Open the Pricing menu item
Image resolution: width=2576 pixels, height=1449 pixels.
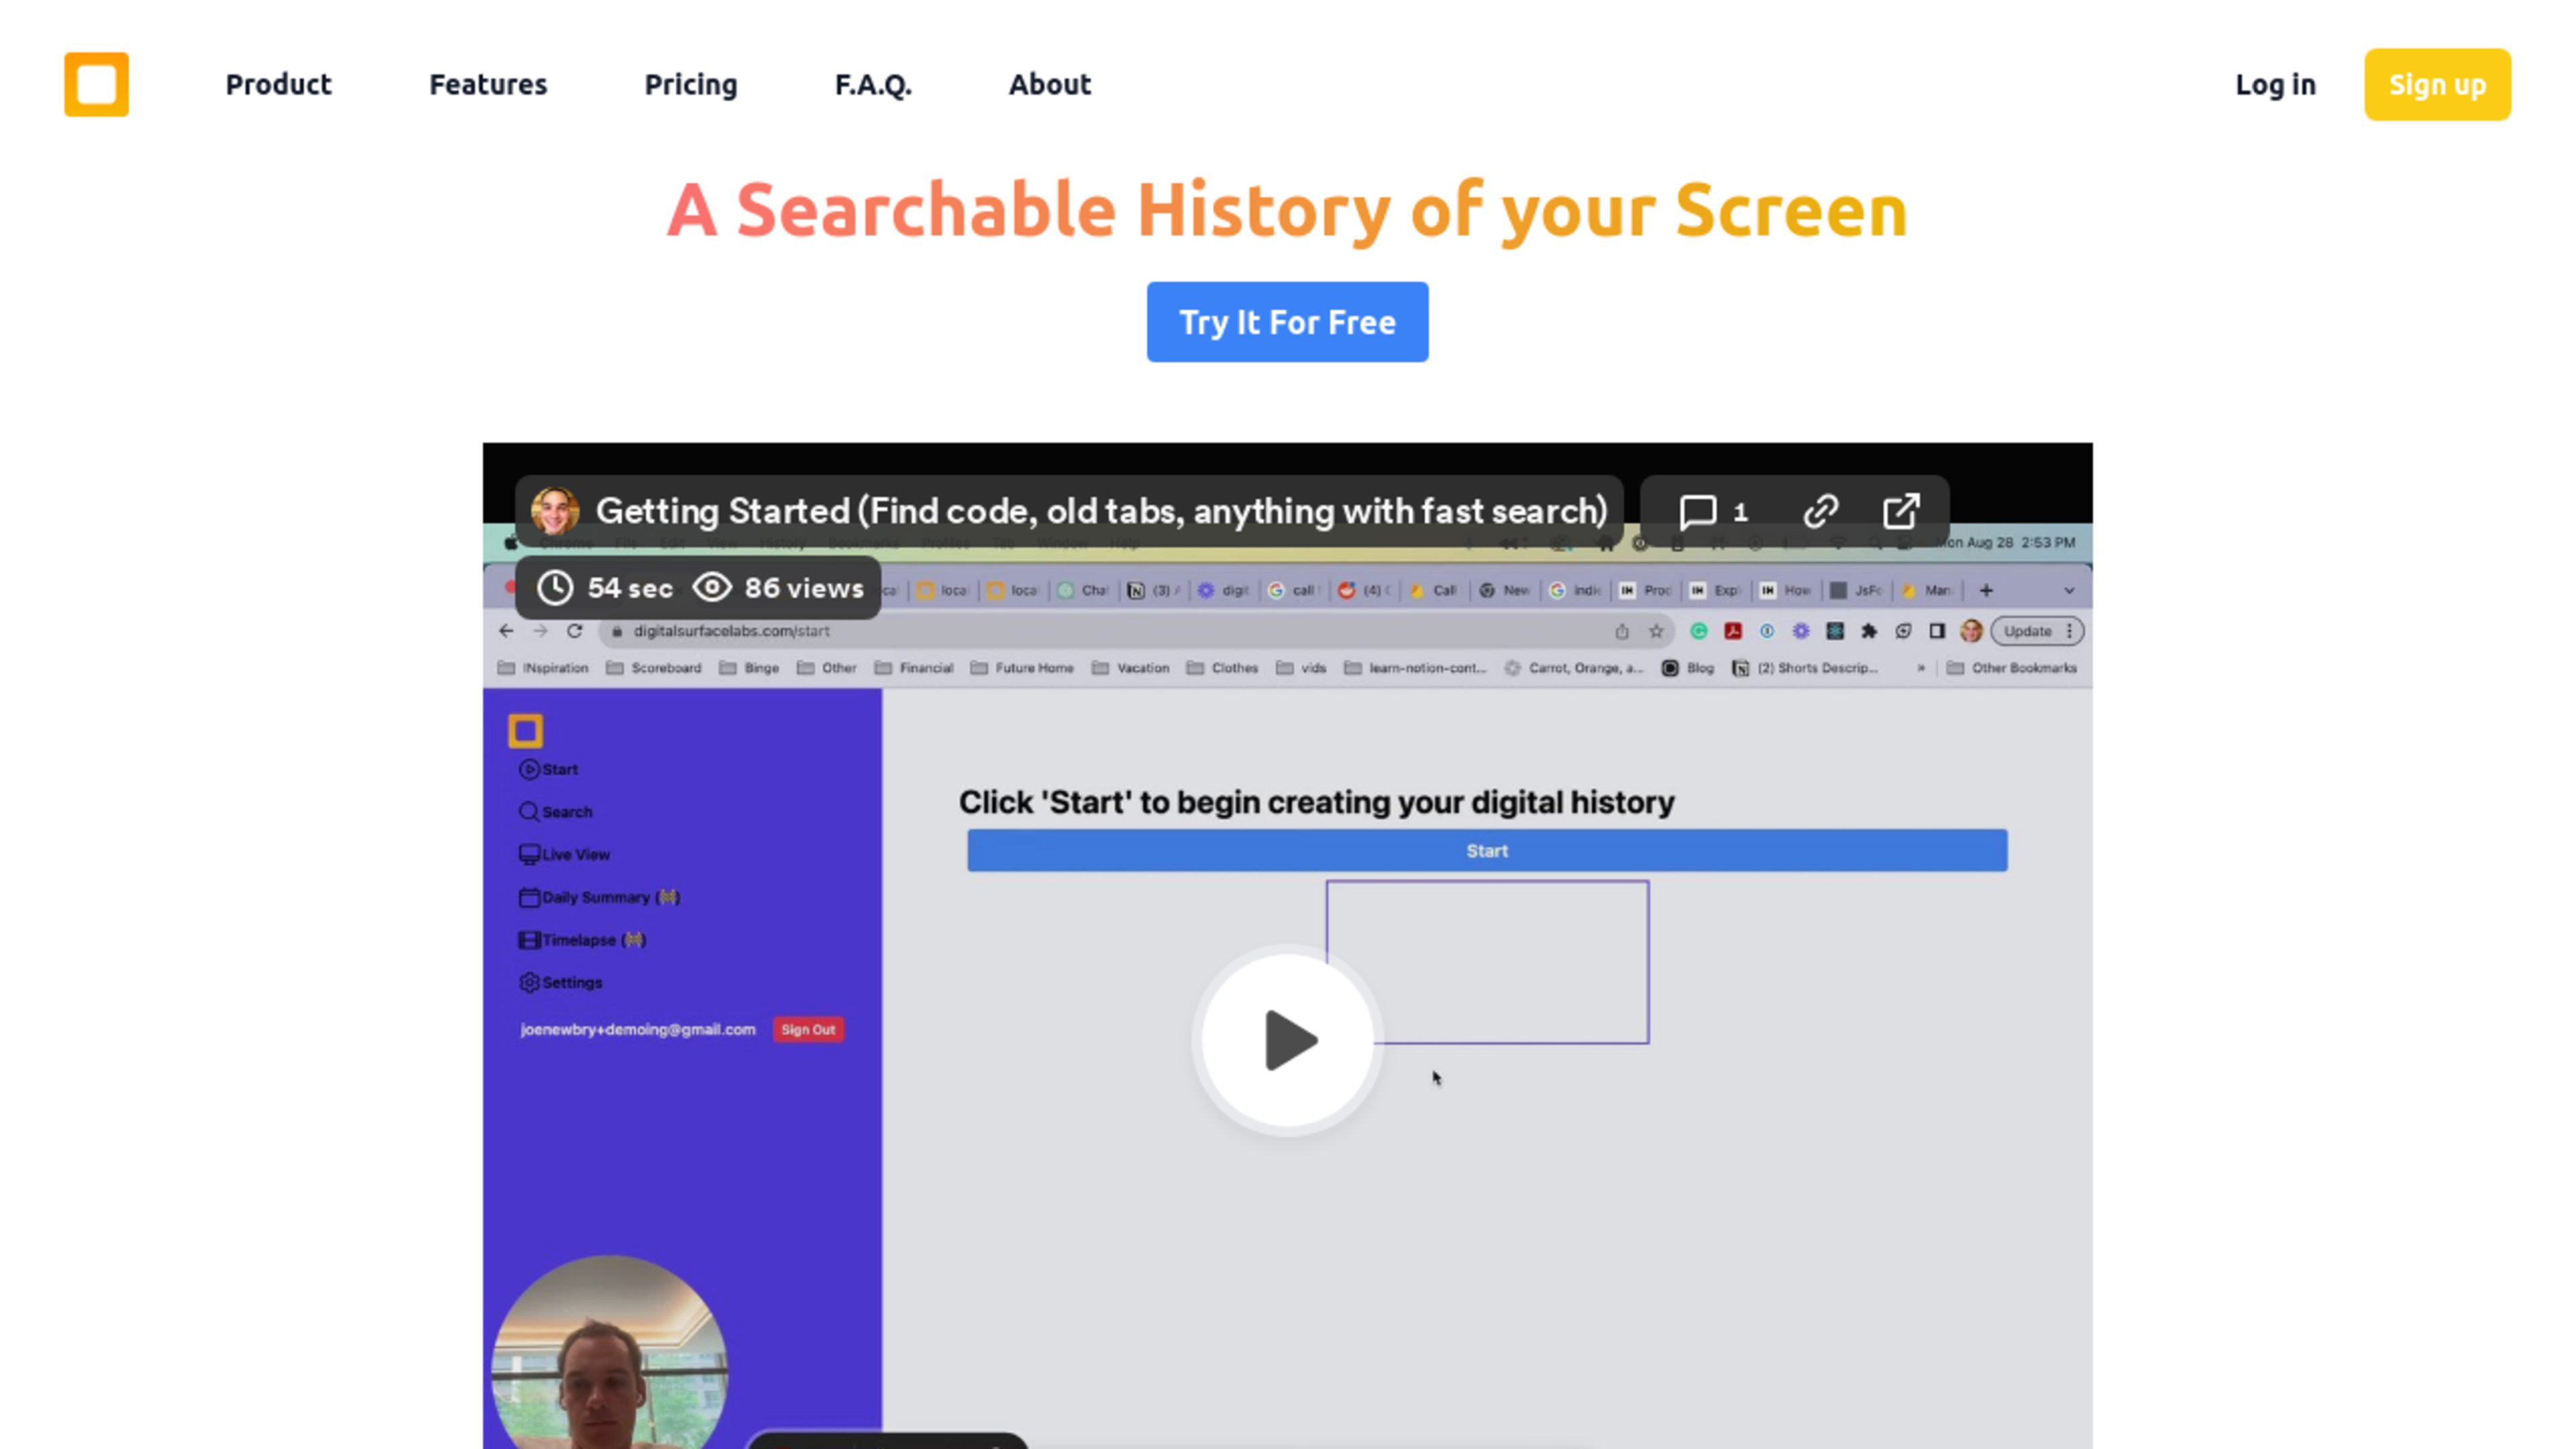pos(690,83)
